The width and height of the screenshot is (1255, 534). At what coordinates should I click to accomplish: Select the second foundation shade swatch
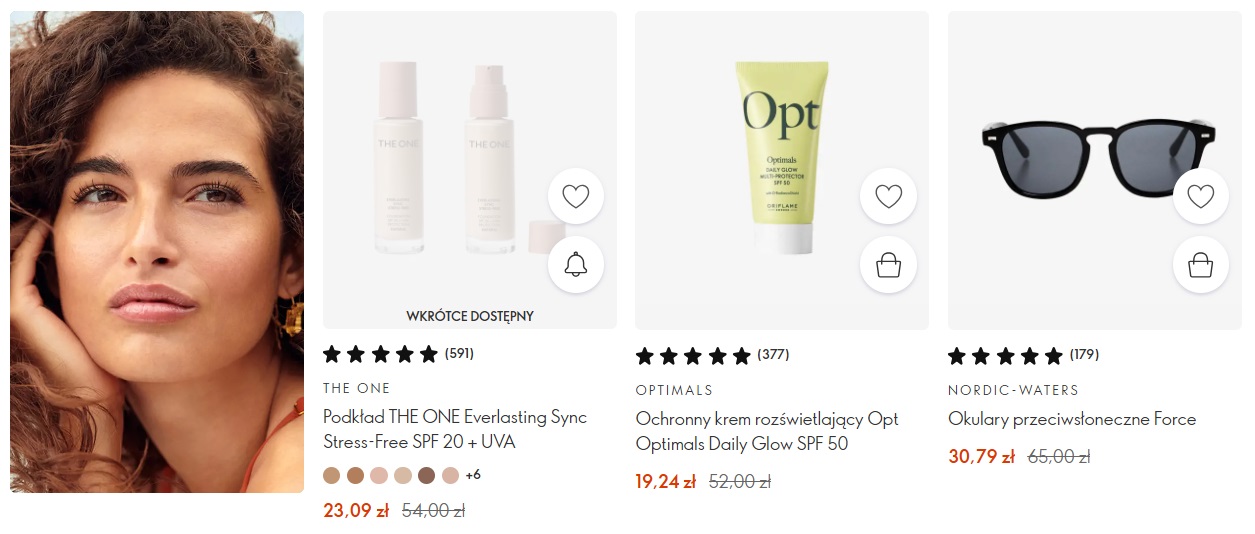pyautogui.click(x=355, y=475)
